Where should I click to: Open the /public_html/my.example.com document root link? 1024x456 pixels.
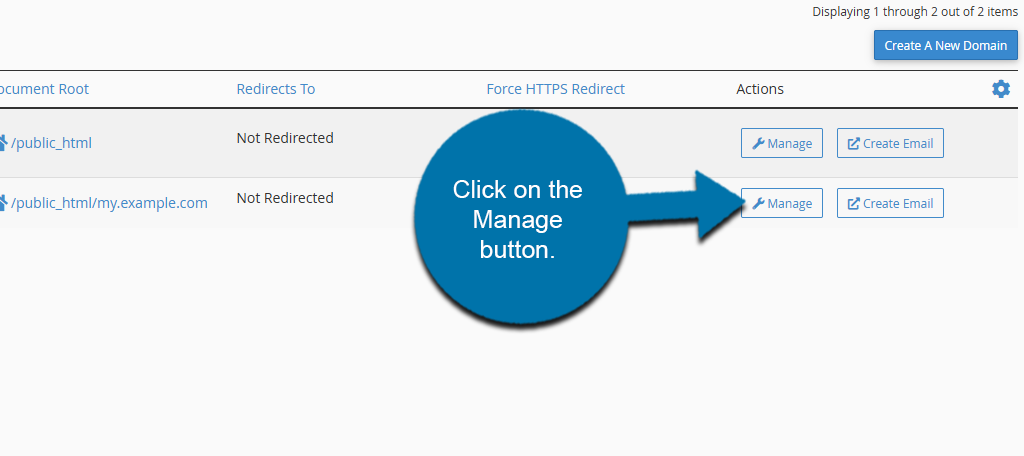pyautogui.click(x=109, y=203)
